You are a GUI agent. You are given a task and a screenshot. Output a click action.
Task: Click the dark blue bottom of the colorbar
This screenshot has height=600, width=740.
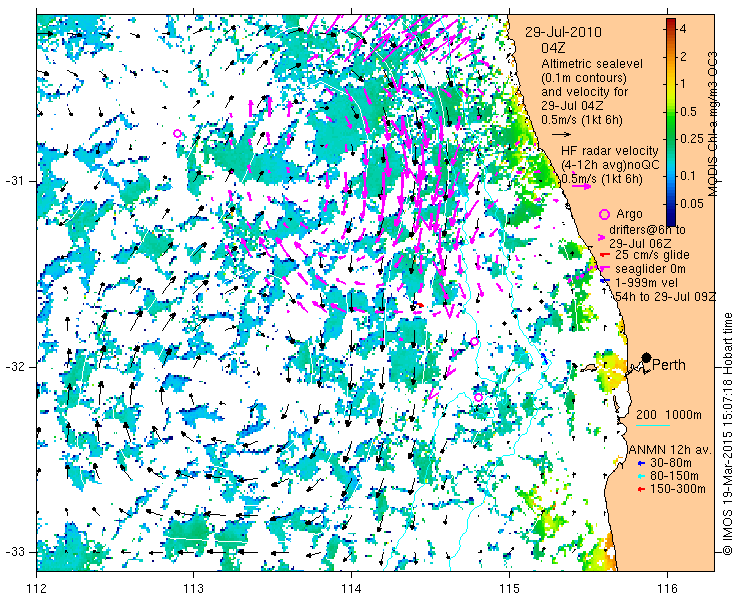pyautogui.click(x=671, y=220)
